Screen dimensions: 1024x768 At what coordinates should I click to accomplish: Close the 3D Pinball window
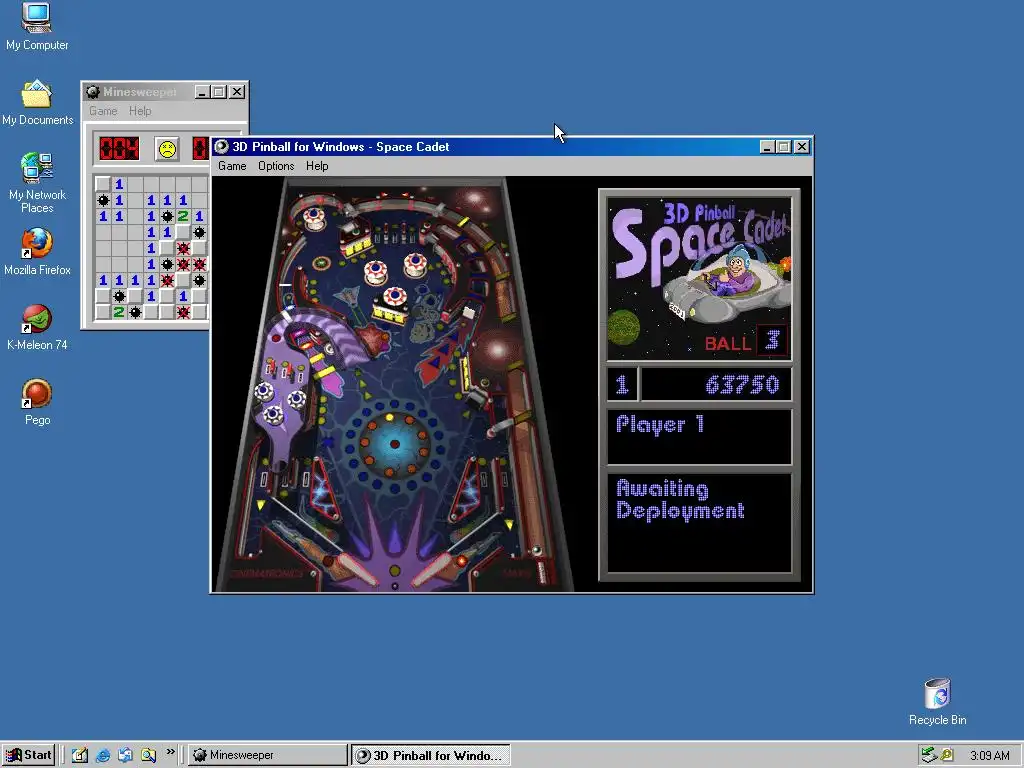point(802,147)
